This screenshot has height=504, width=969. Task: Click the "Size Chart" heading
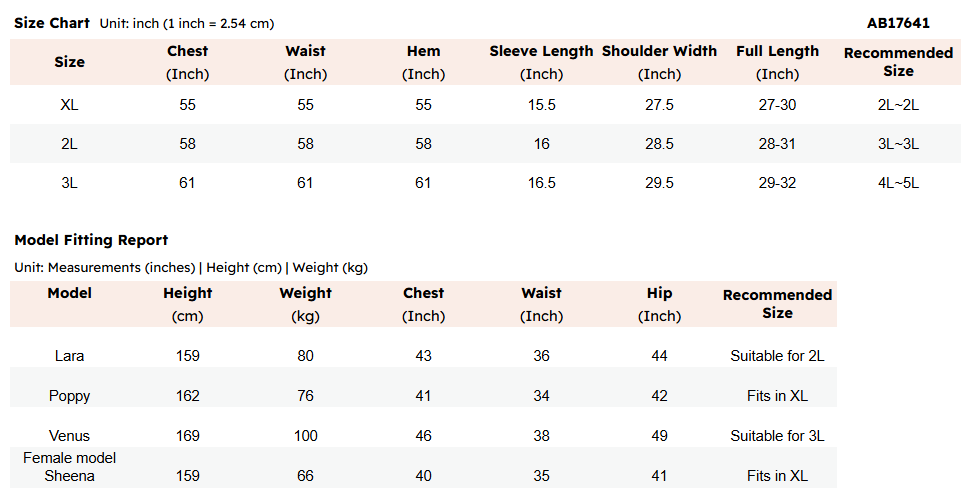(52, 23)
